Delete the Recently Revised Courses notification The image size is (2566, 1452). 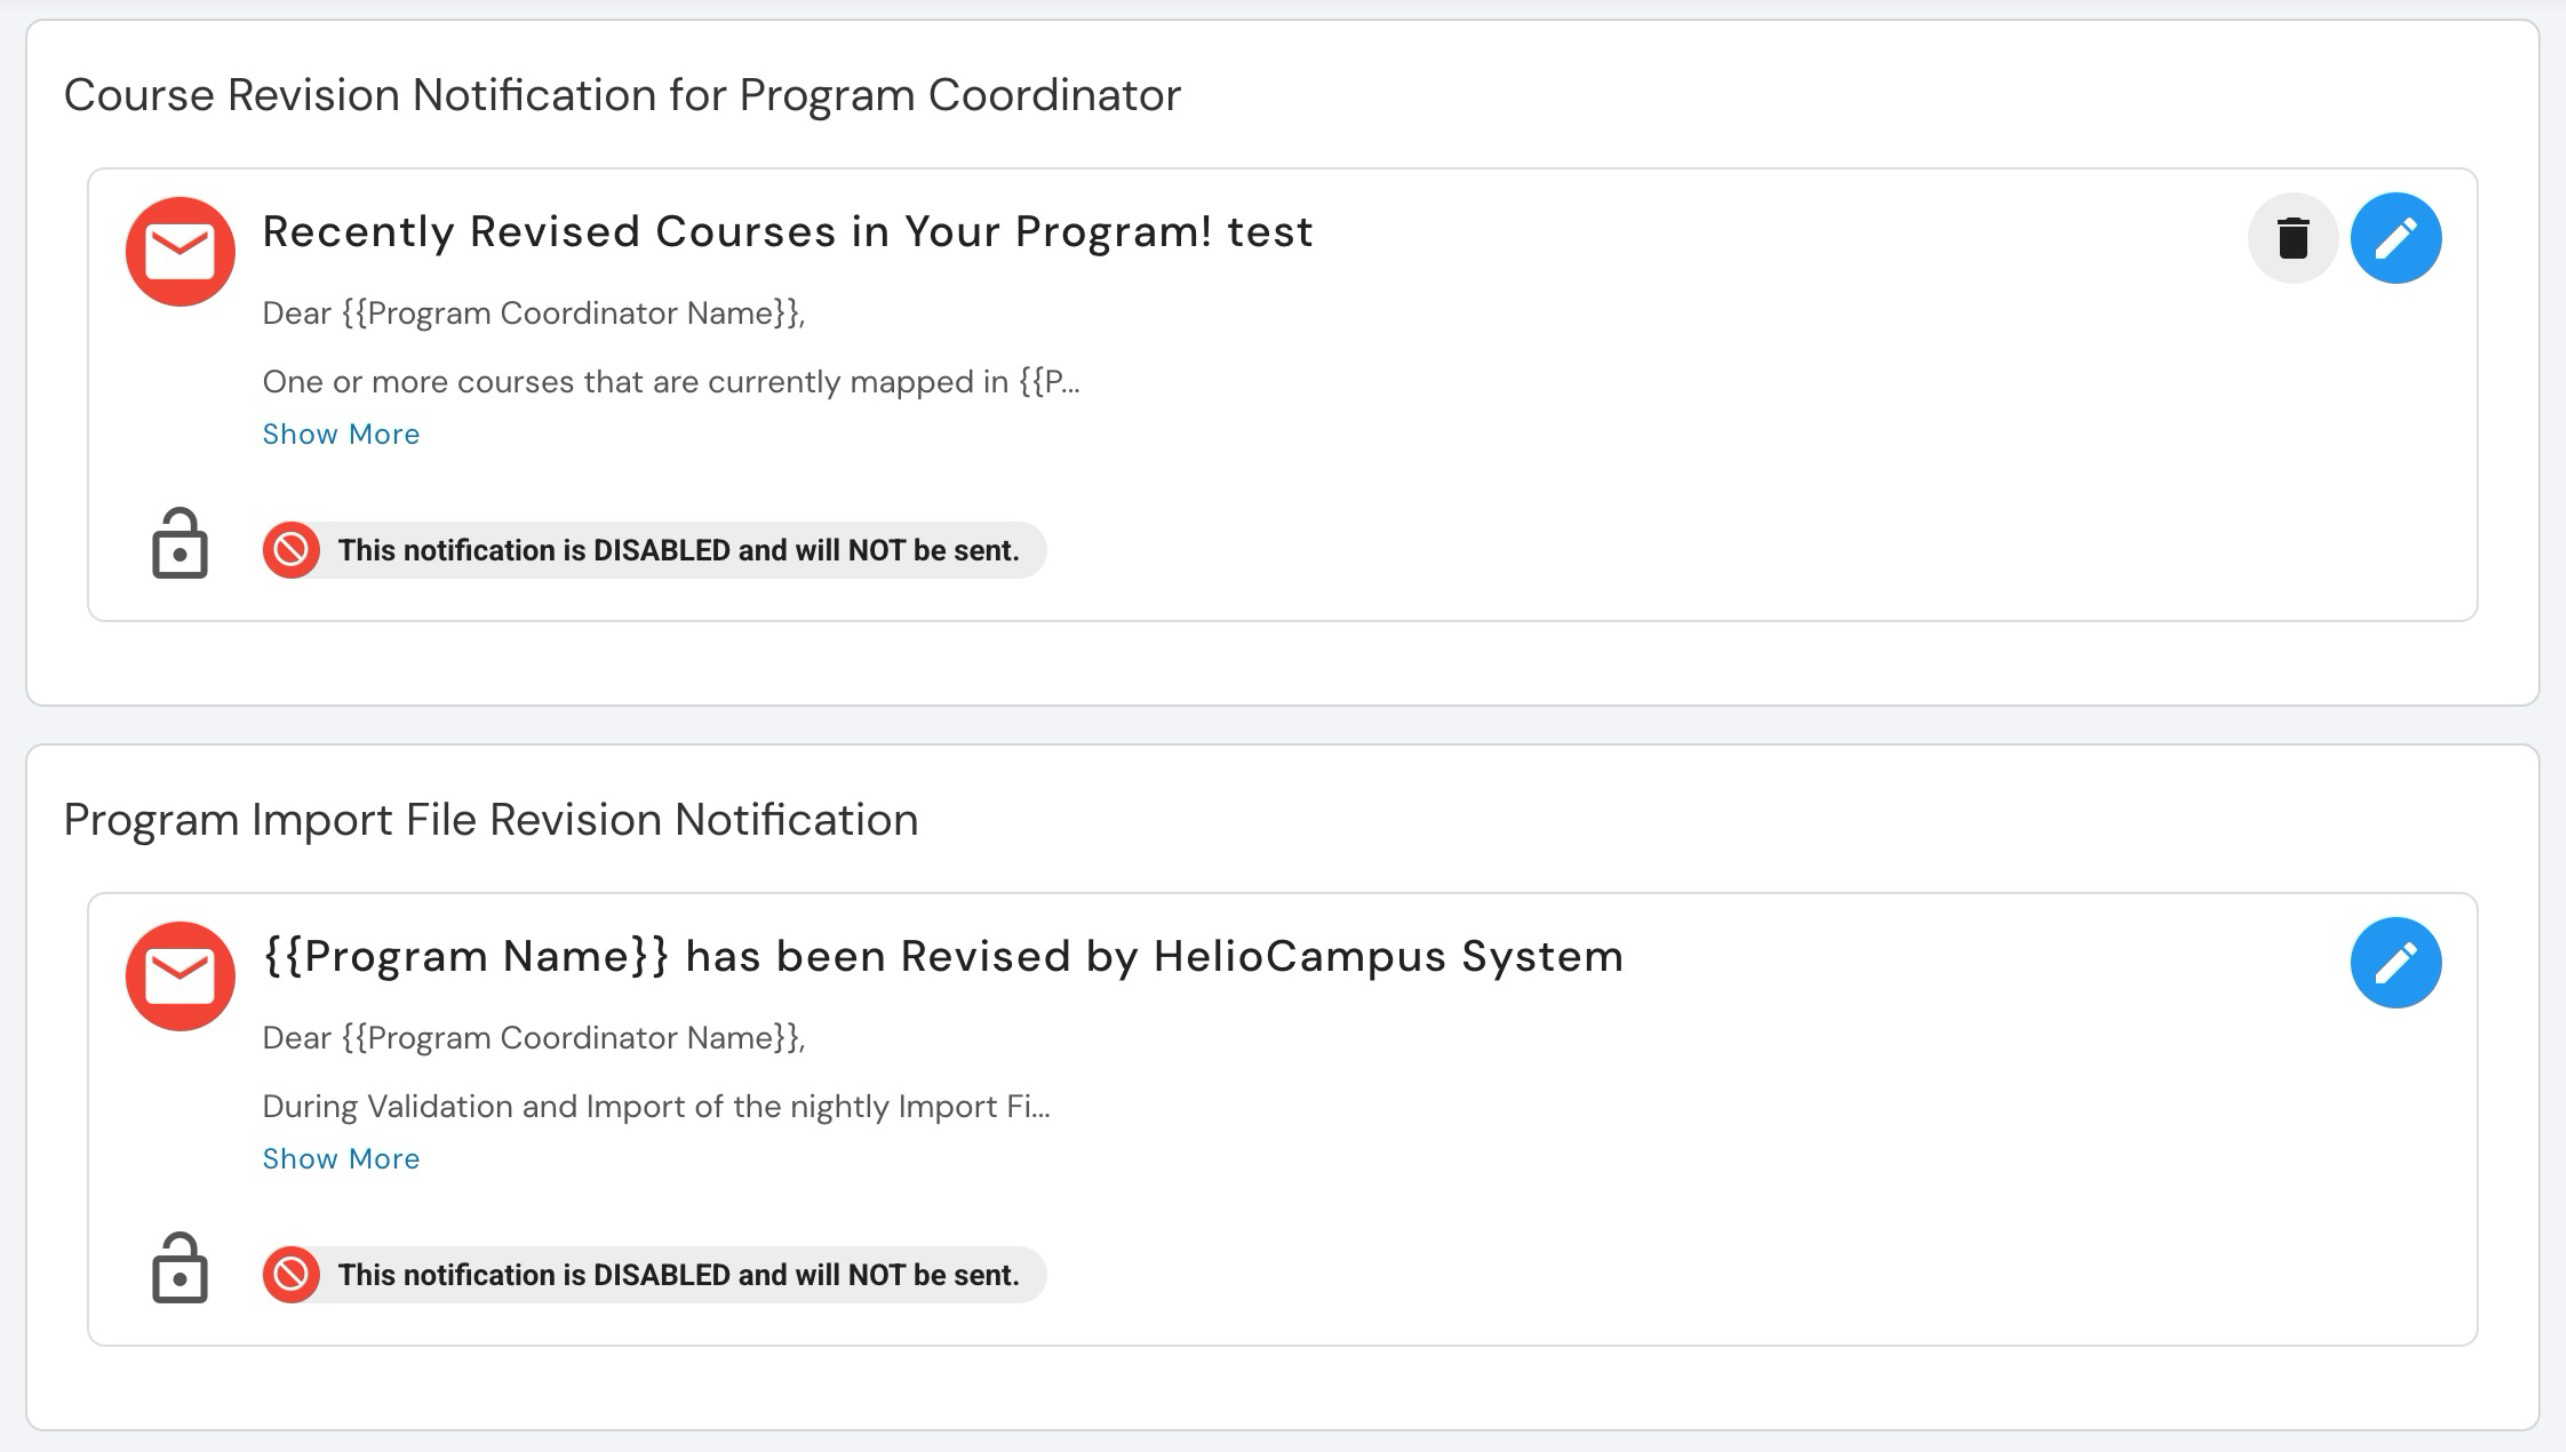click(x=2292, y=238)
